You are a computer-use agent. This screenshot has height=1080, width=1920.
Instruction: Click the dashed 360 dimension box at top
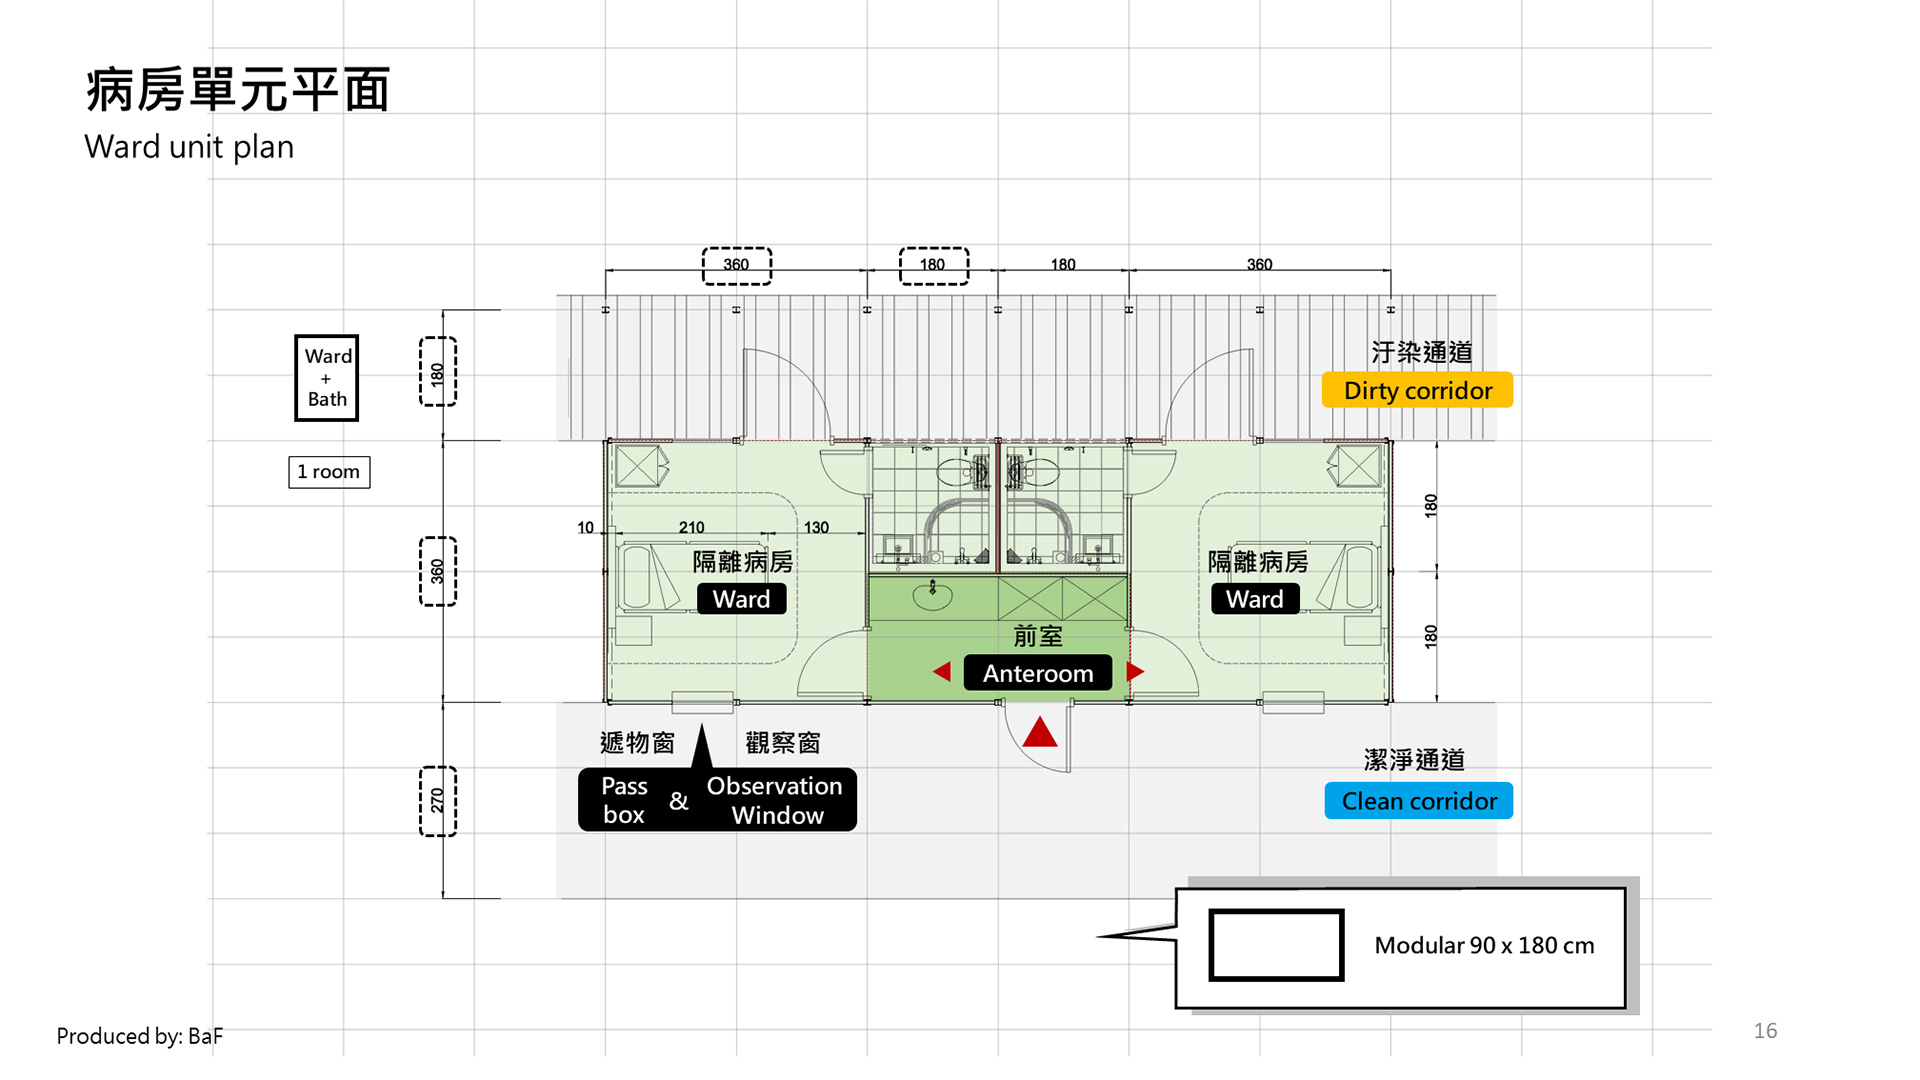pyautogui.click(x=737, y=266)
